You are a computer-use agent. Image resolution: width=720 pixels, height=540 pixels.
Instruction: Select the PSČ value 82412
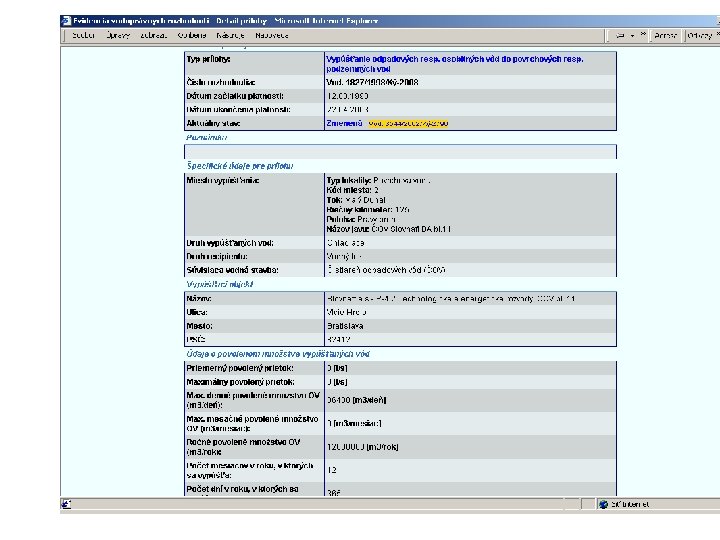(339, 339)
